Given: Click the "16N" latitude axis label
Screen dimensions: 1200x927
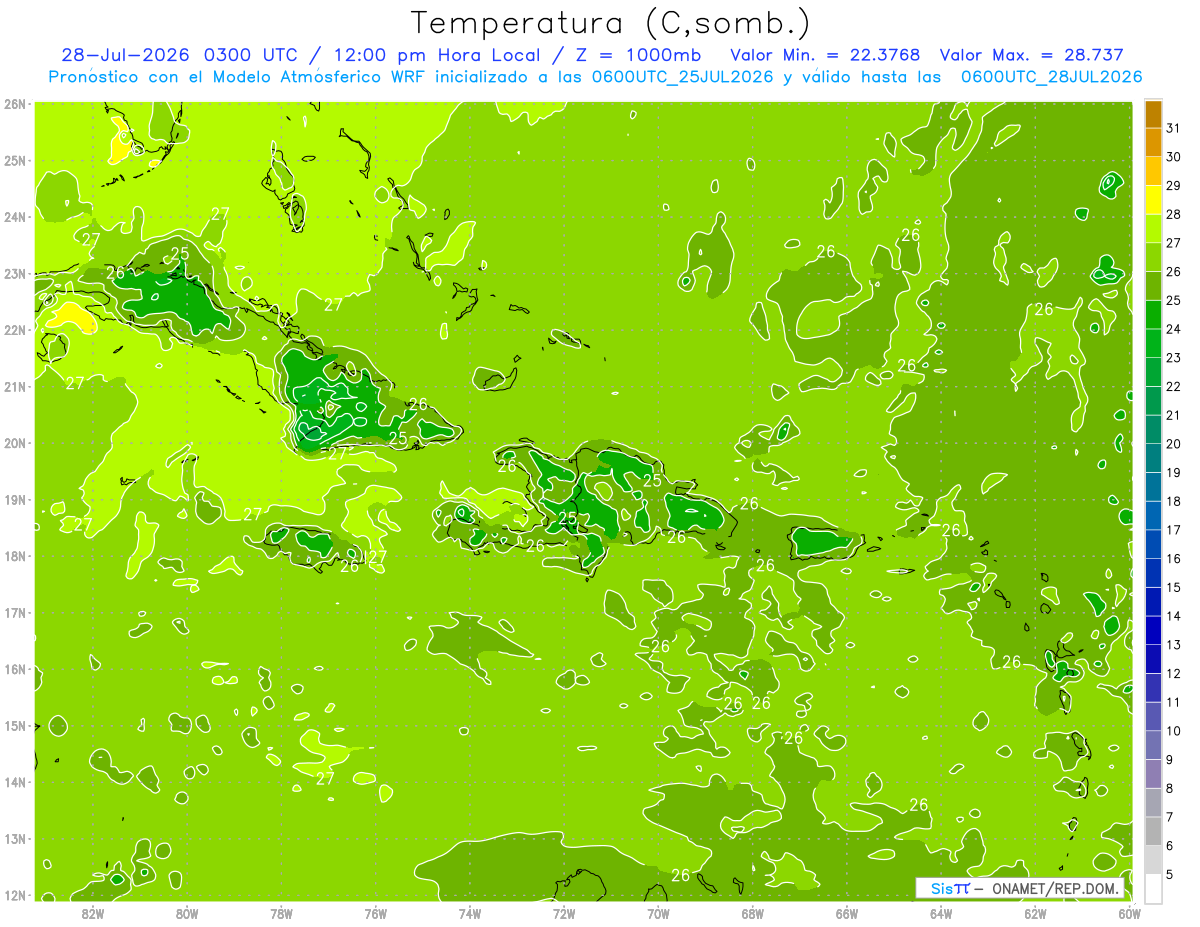Looking at the screenshot, I should (14, 669).
